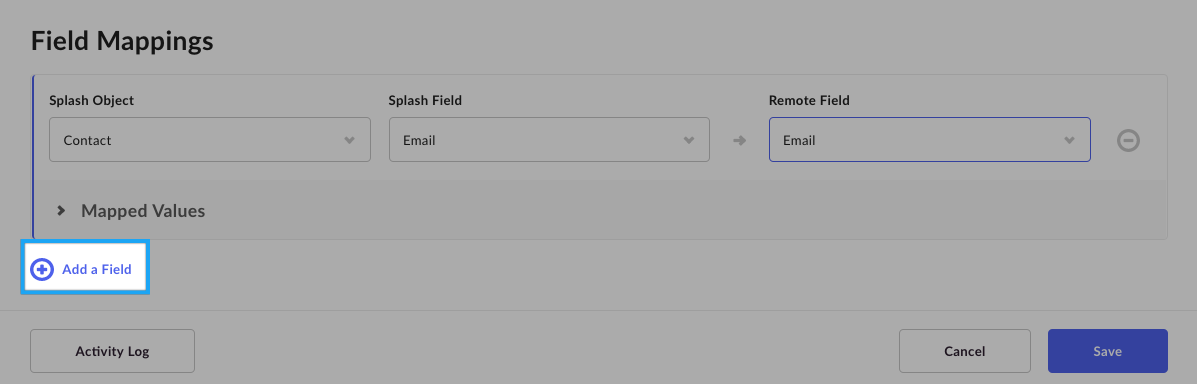Expand the Mapped Values section arrow

pos(61,211)
